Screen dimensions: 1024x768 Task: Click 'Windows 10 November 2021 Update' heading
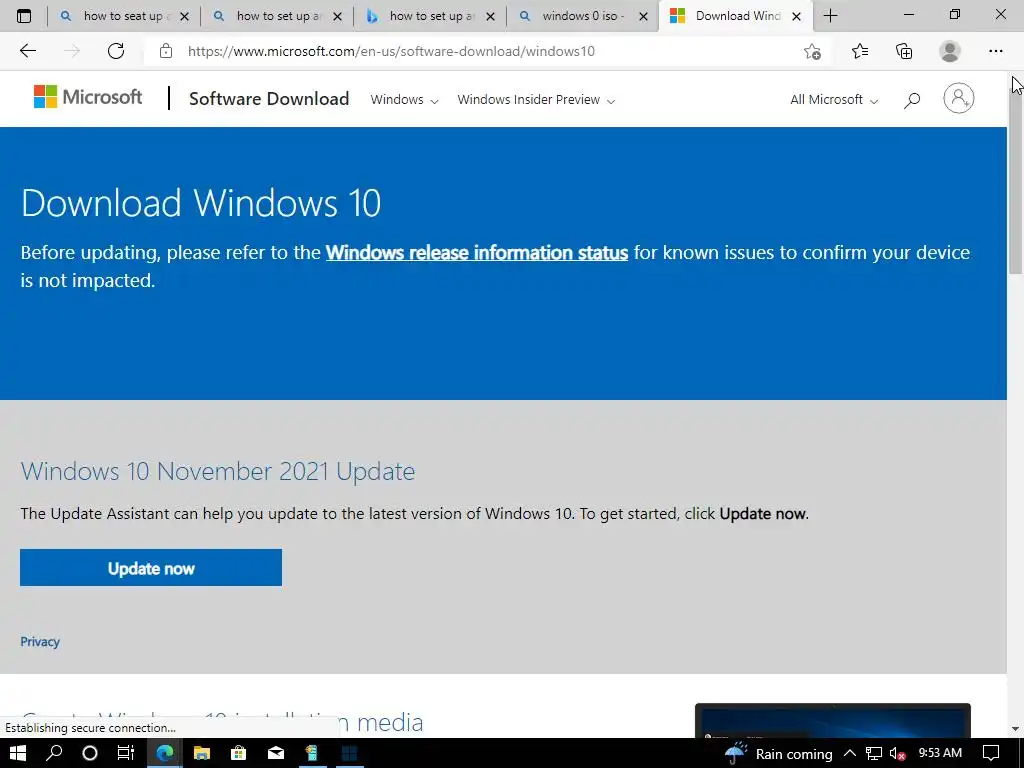pos(217,471)
